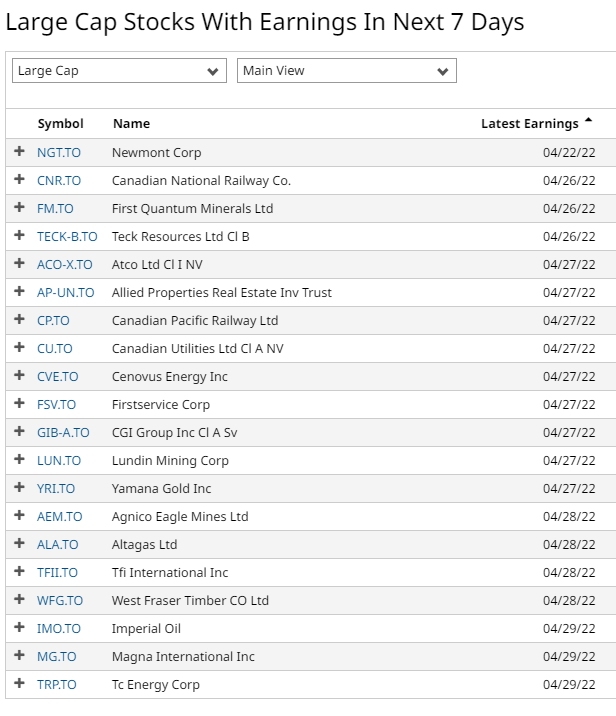Click the LUN.TO symbol link
The image size is (616, 716).
59,461
